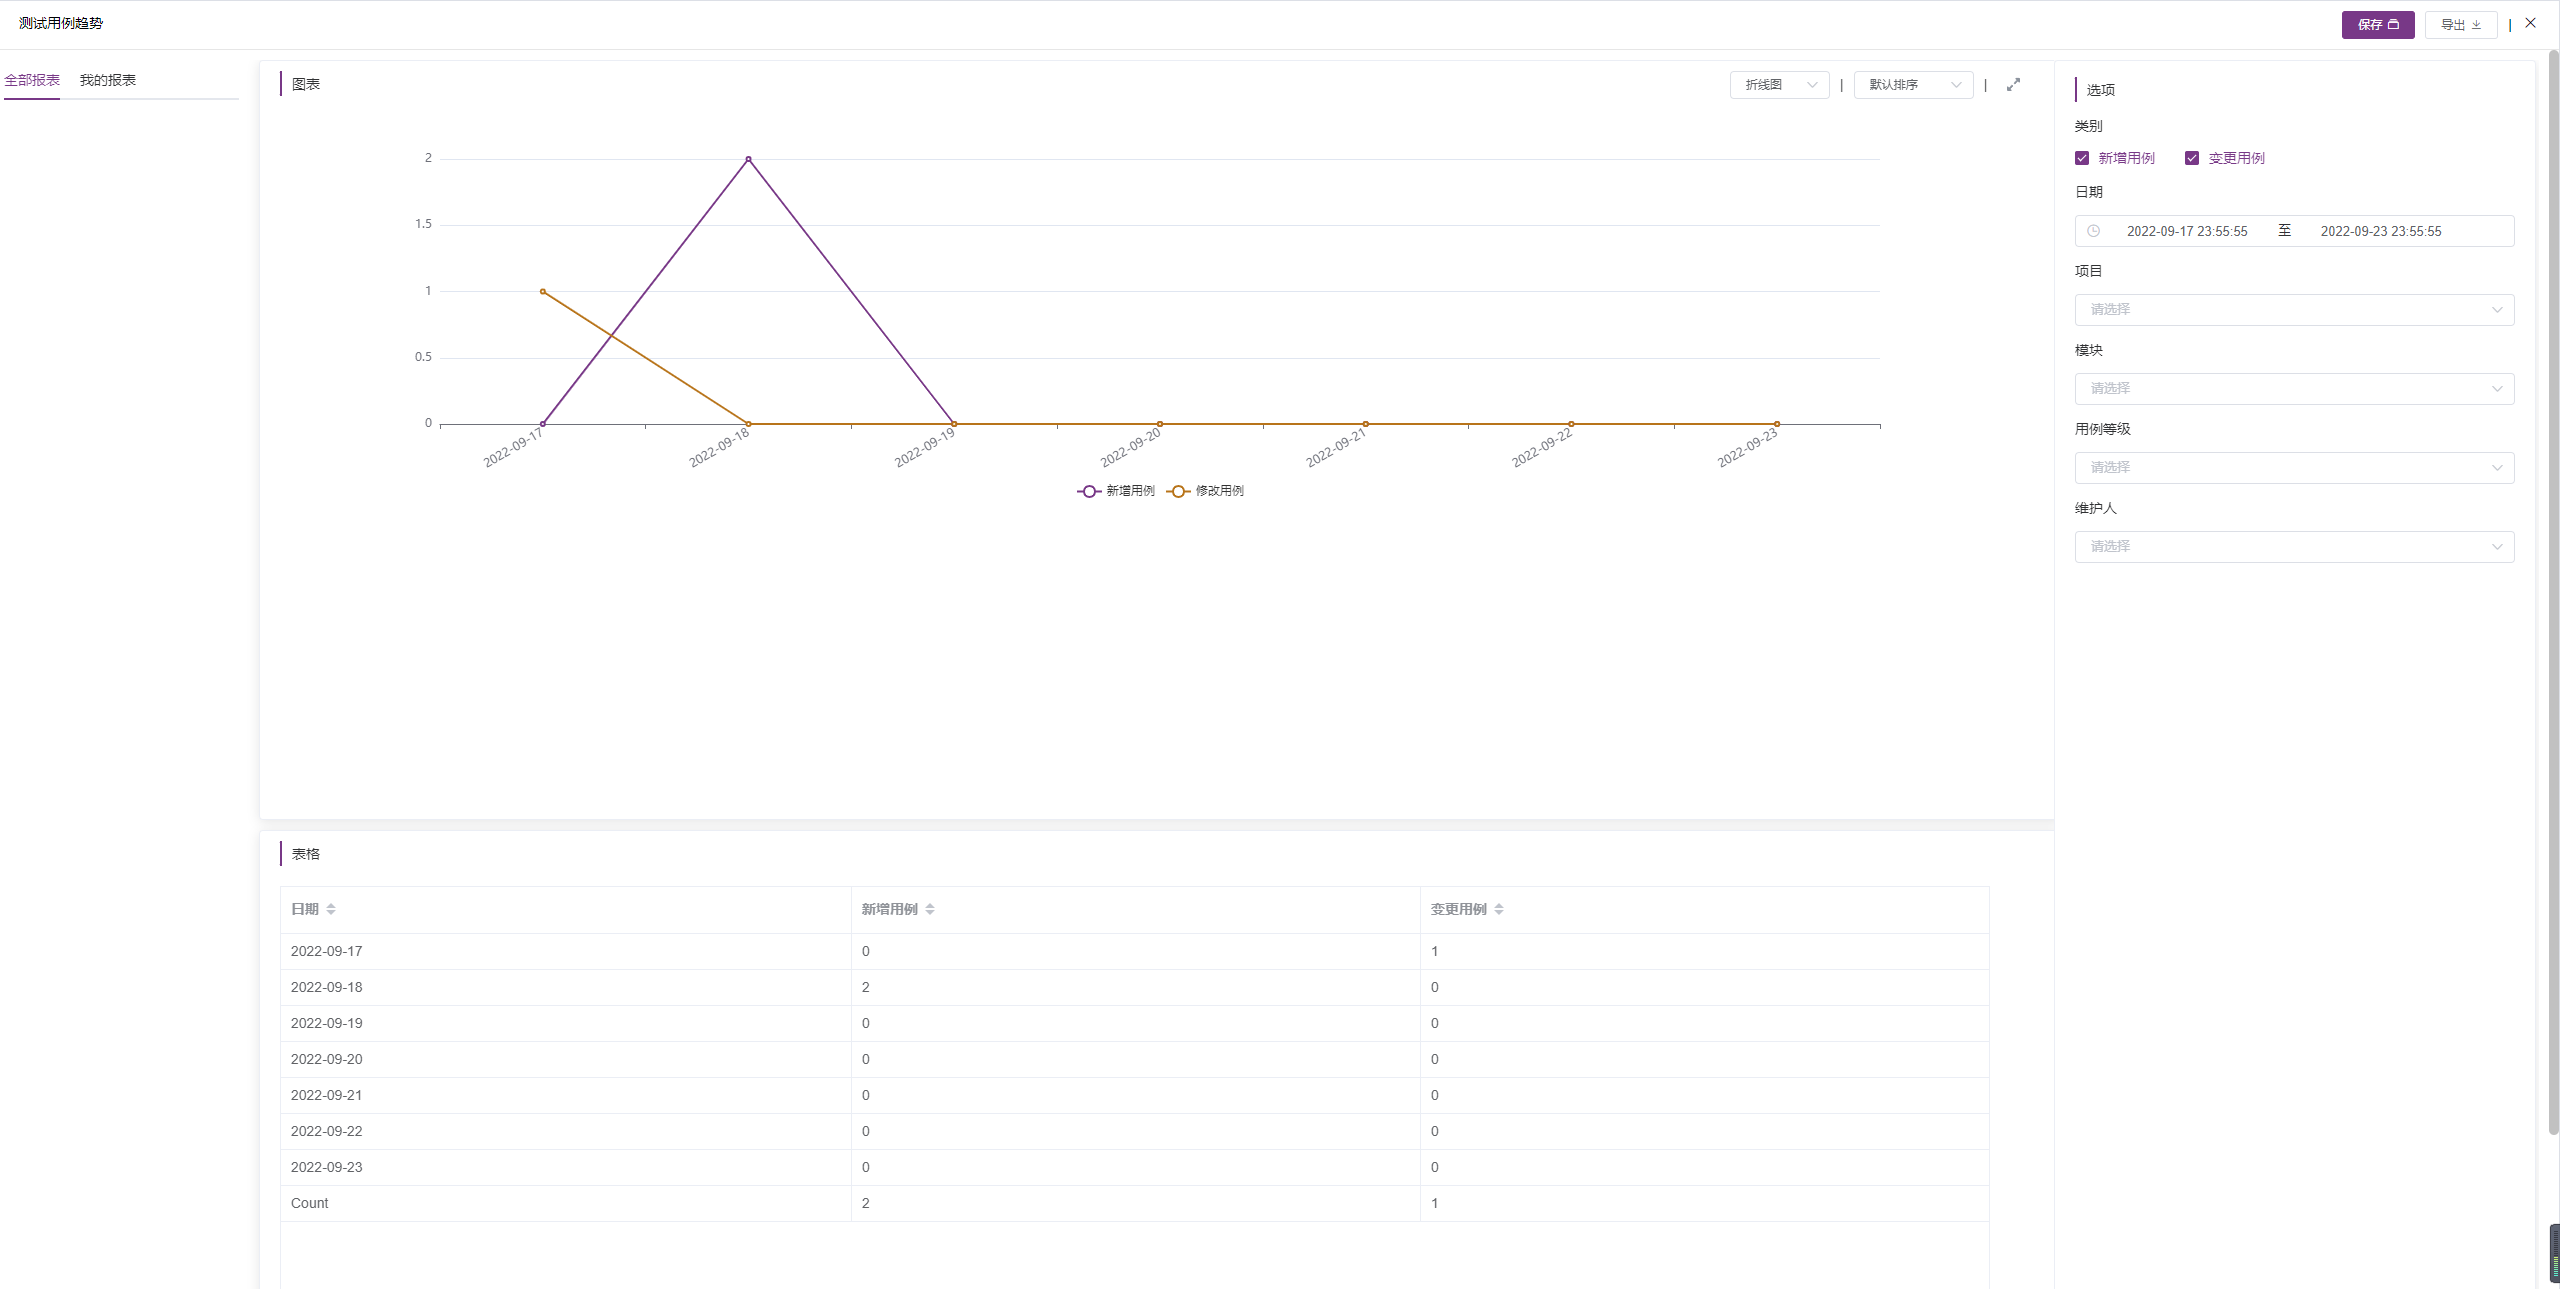Select the 全部报表 tab
The image size is (2560, 1289).
click(x=32, y=80)
